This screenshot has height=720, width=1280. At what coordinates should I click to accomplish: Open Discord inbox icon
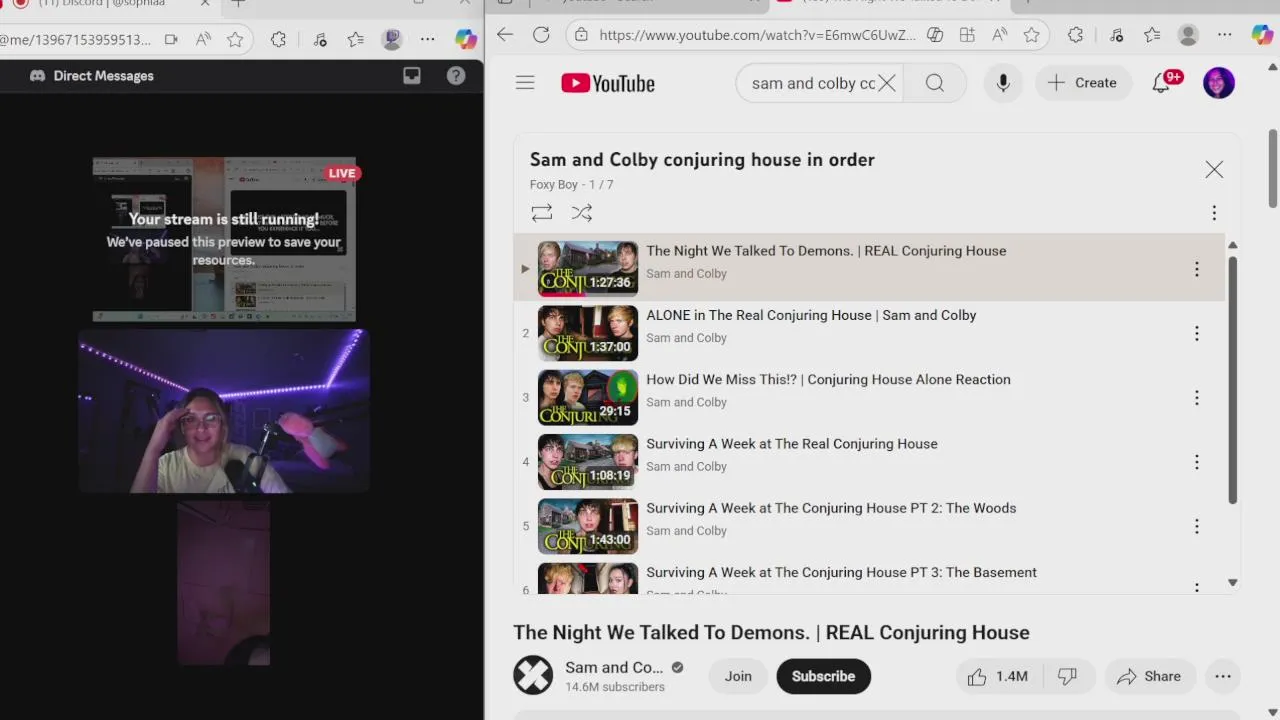pos(412,76)
